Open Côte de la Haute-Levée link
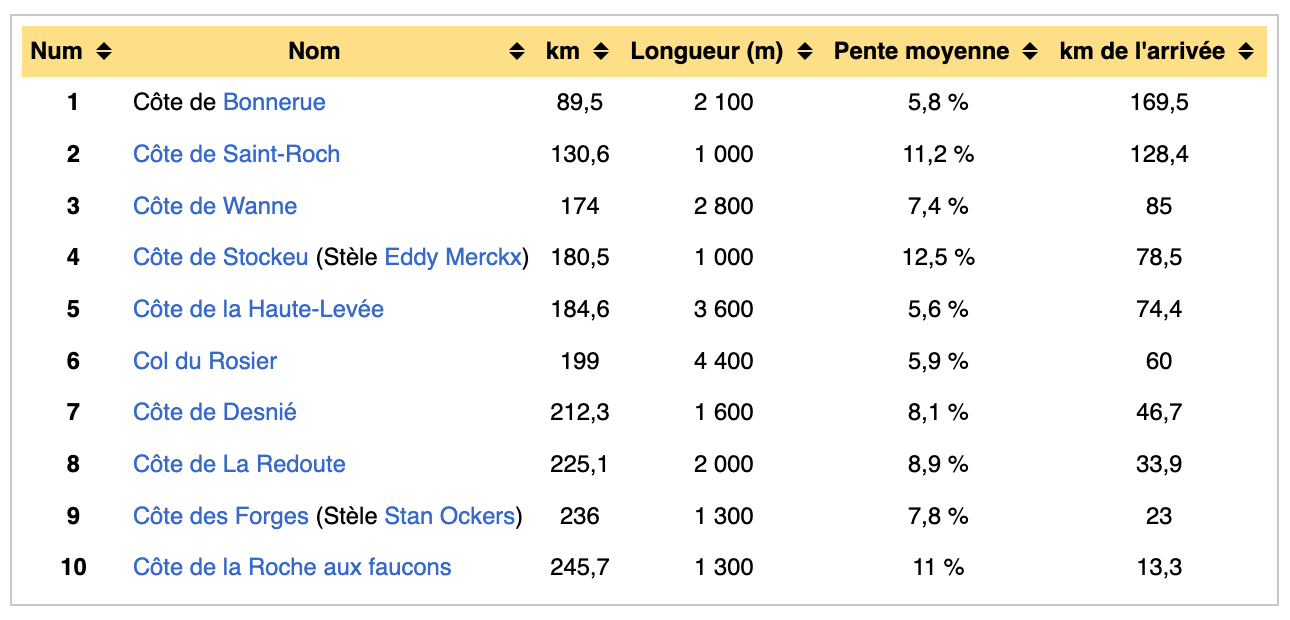Viewport: 1290px width, 620px height. (x=258, y=309)
